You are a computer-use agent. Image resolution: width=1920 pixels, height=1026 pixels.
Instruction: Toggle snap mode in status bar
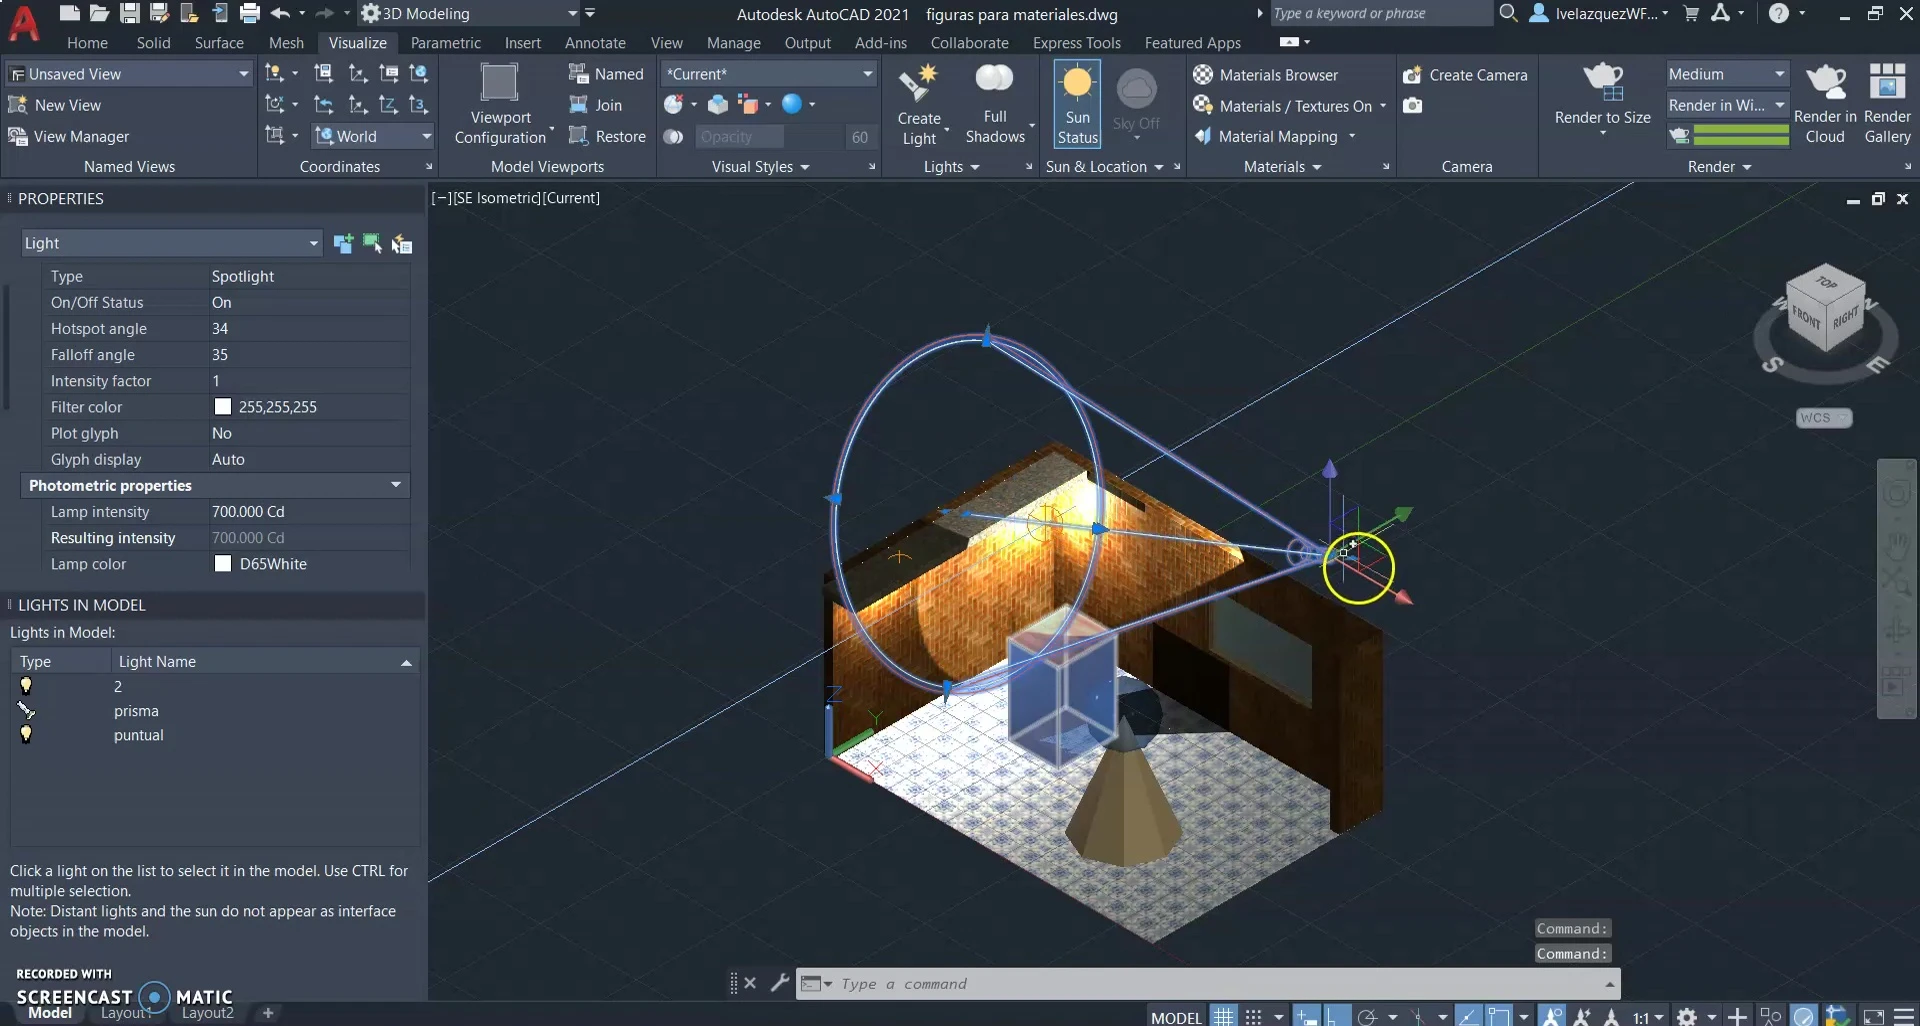(x=1253, y=1016)
